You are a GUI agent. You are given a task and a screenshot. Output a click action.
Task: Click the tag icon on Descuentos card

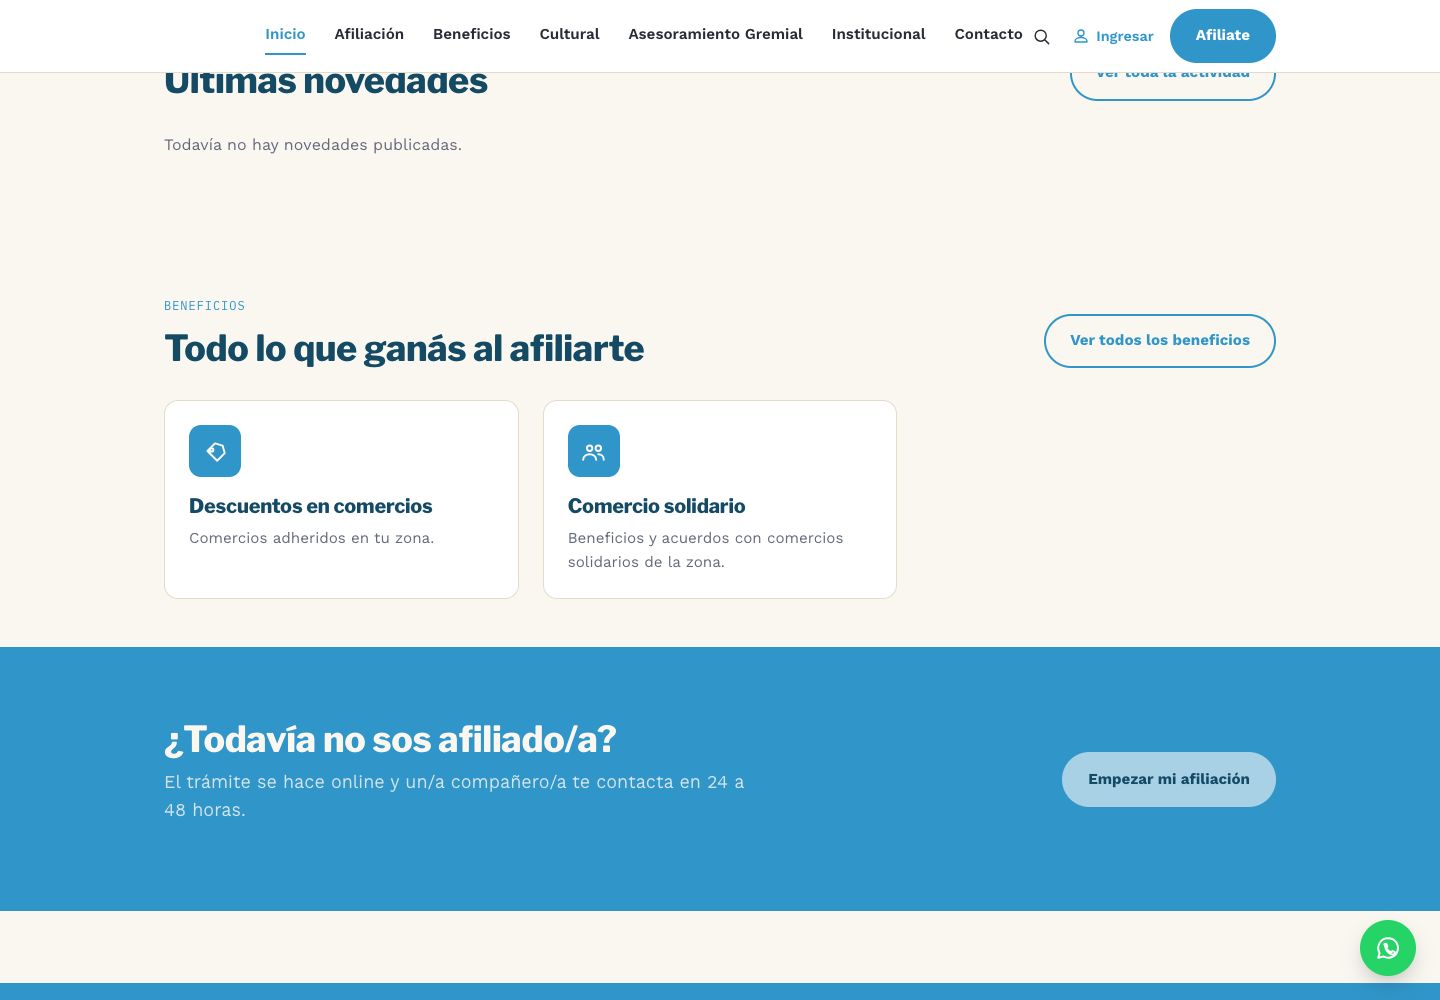coord(215,451)
